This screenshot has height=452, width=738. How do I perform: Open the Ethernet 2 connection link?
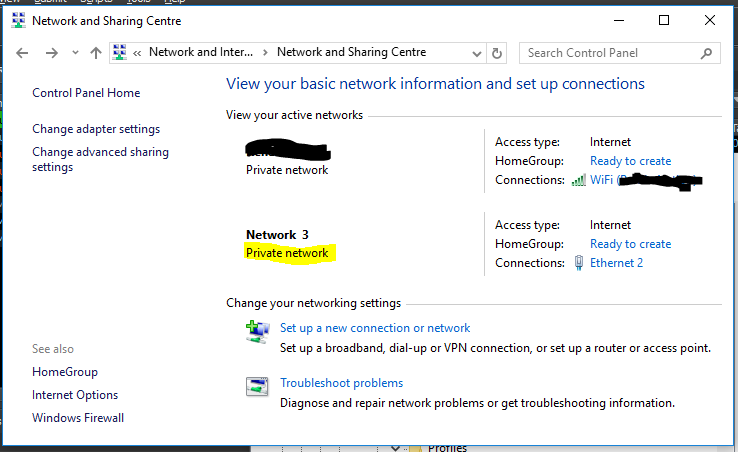[x=616, y=263]
